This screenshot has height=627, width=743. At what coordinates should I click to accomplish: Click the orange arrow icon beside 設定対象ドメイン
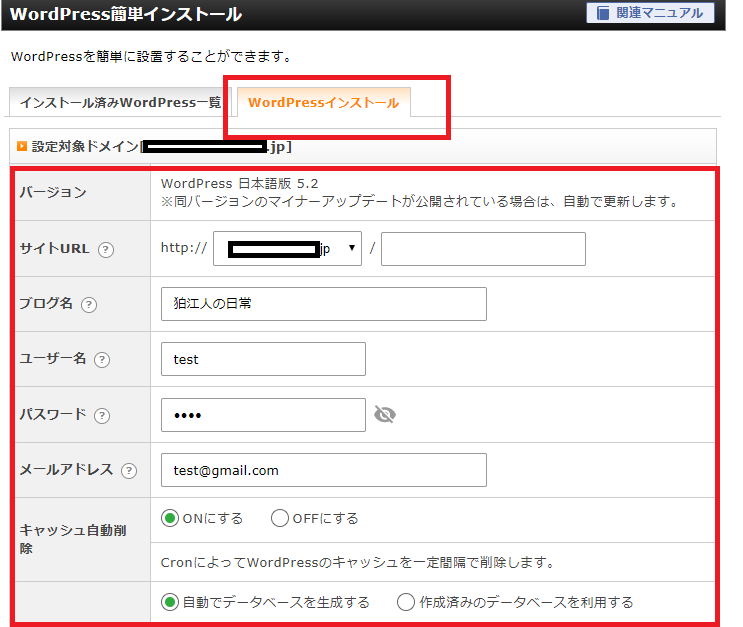click(22, 146)
